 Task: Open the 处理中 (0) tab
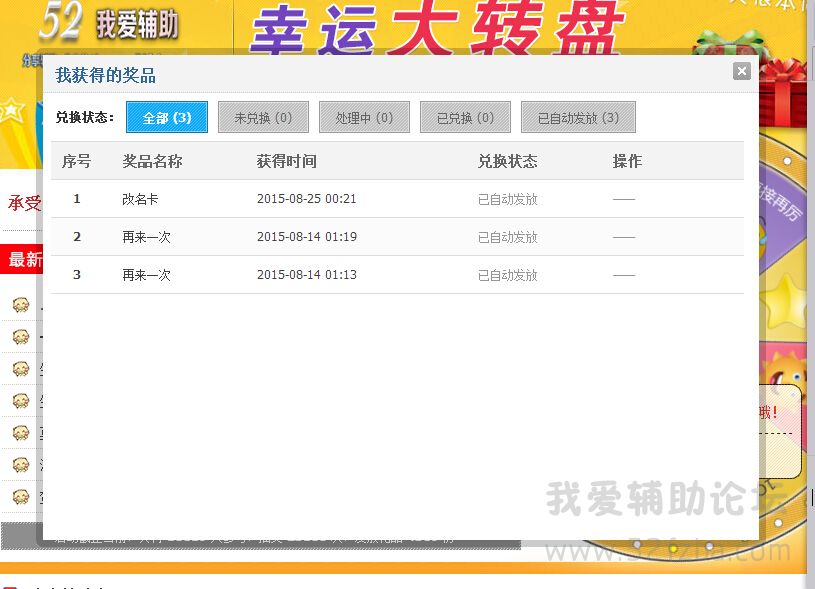364,117
